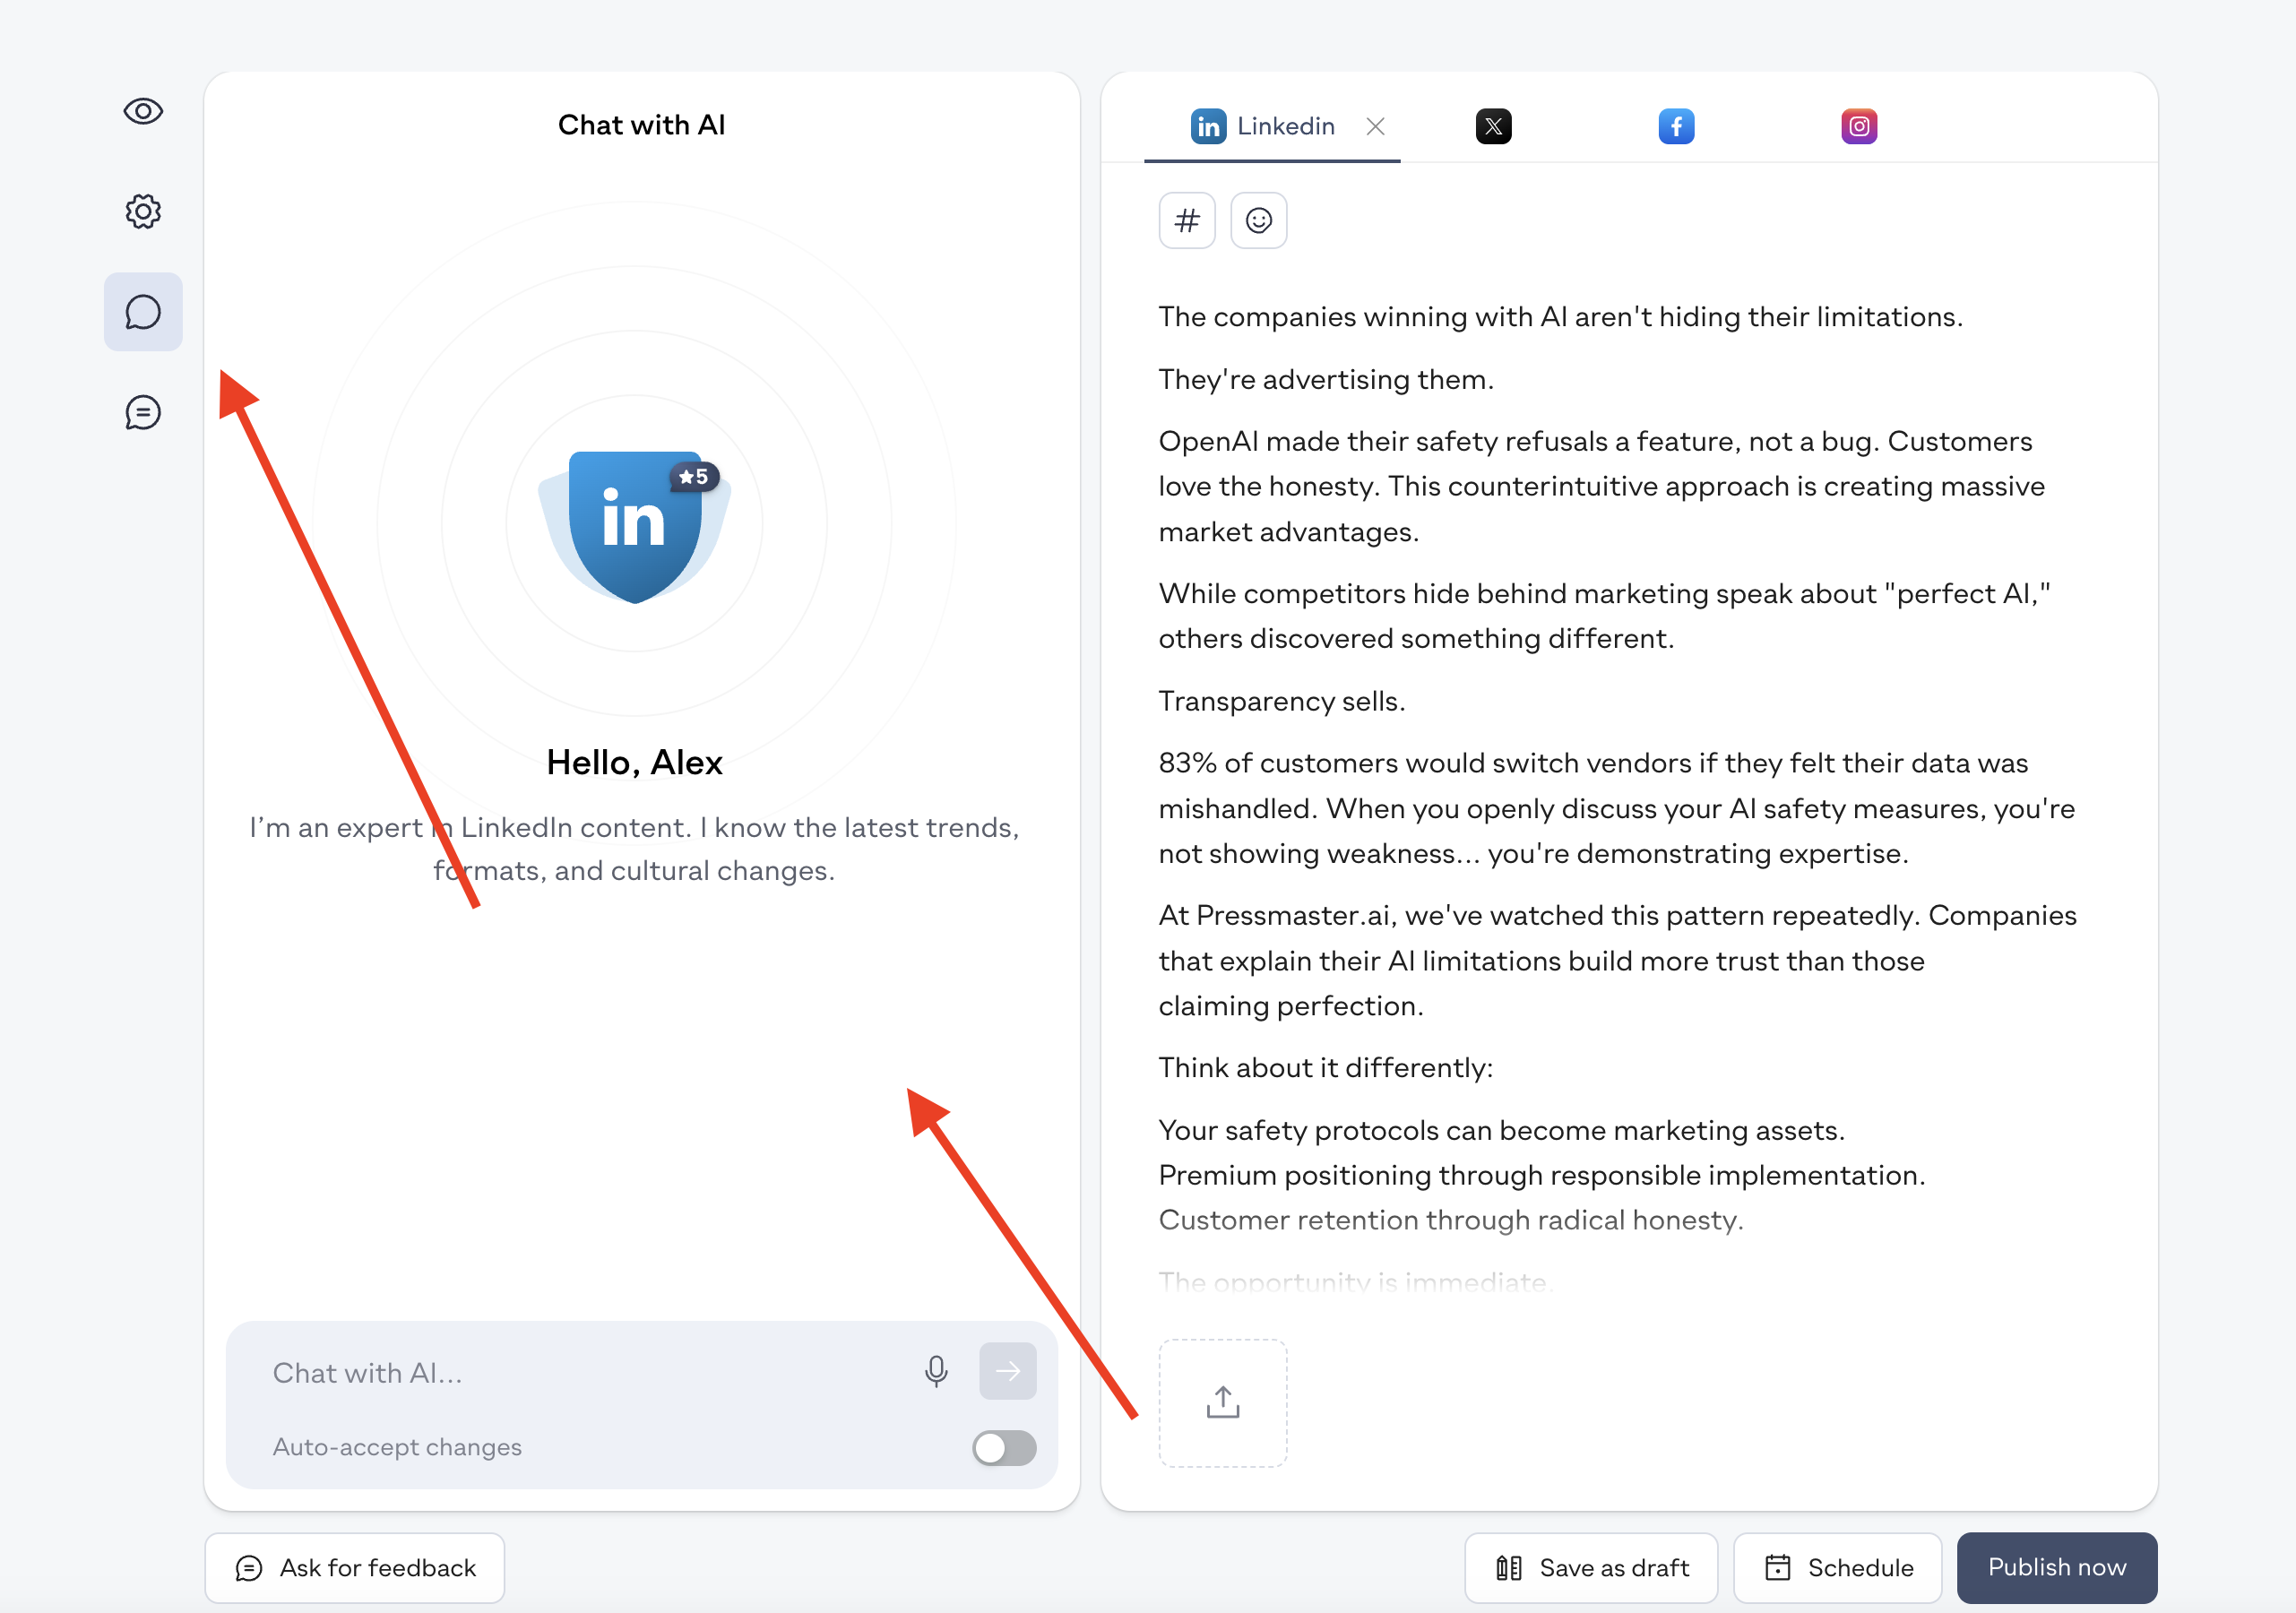The image size is (2296, 1613).
Task: Switch to the X (Twitter) tab
Action: [1493, 126]
